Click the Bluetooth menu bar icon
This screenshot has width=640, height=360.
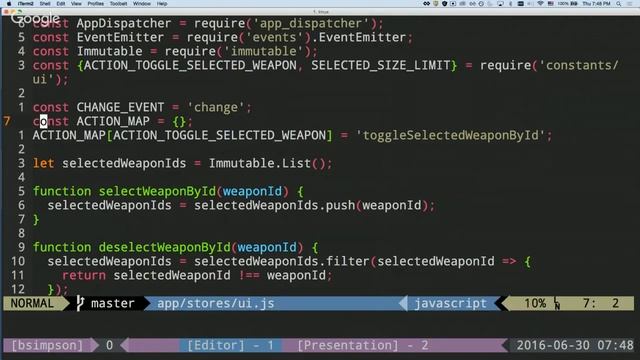(x=511, y=4)
